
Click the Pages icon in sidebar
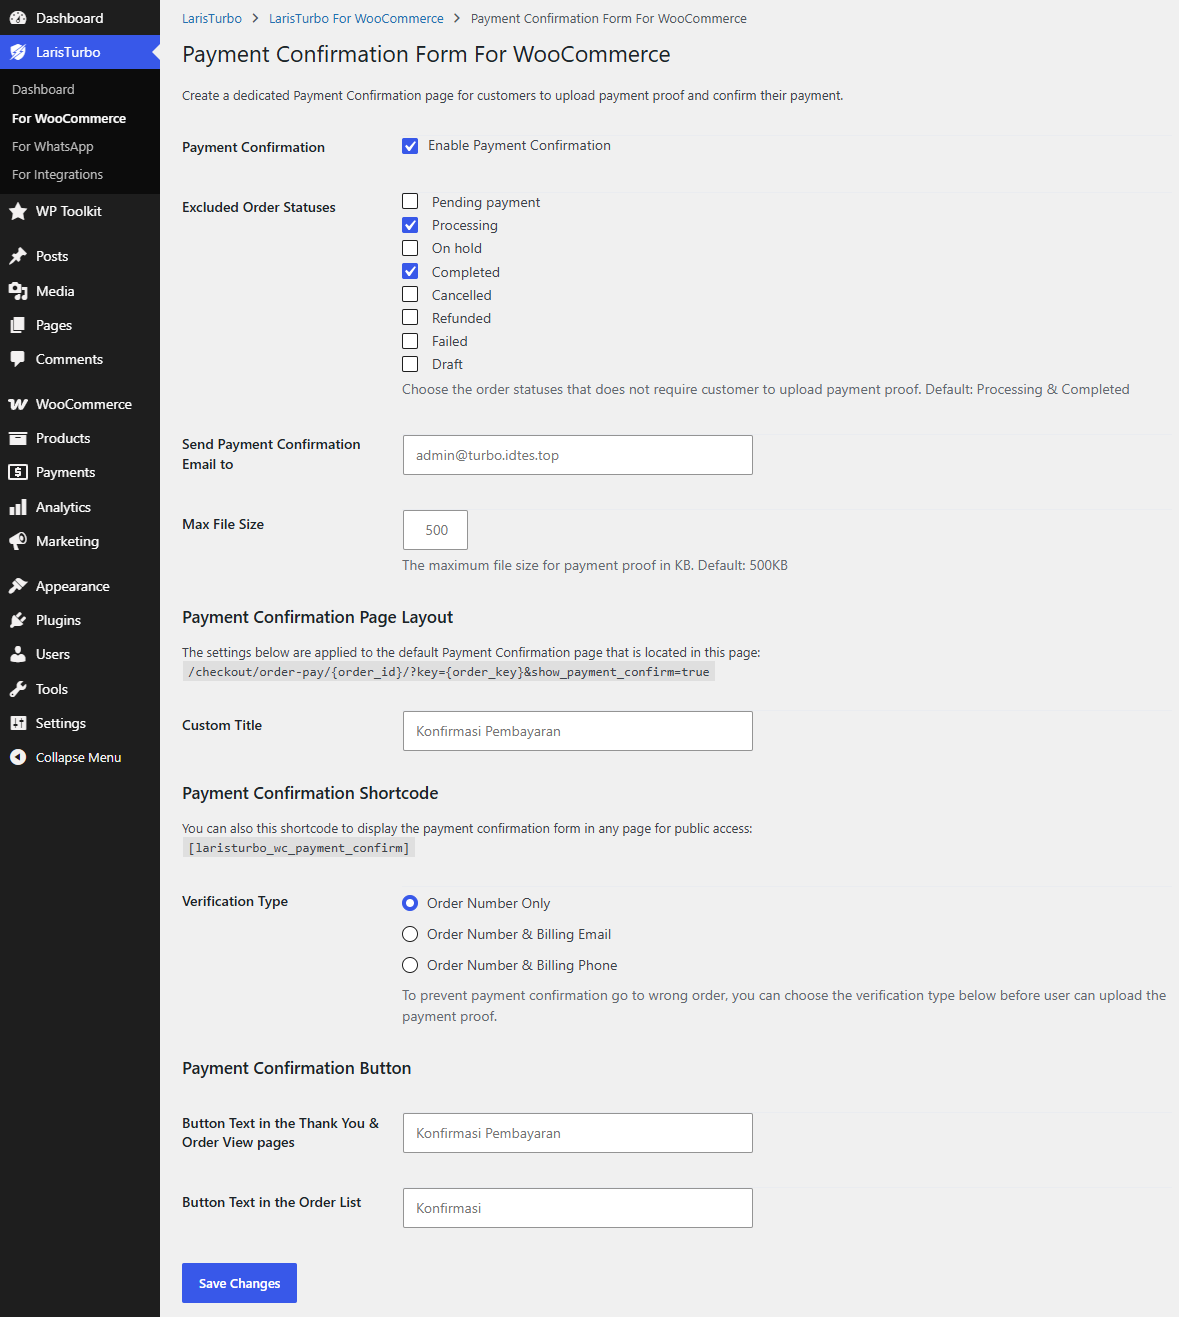pos(18,325)
